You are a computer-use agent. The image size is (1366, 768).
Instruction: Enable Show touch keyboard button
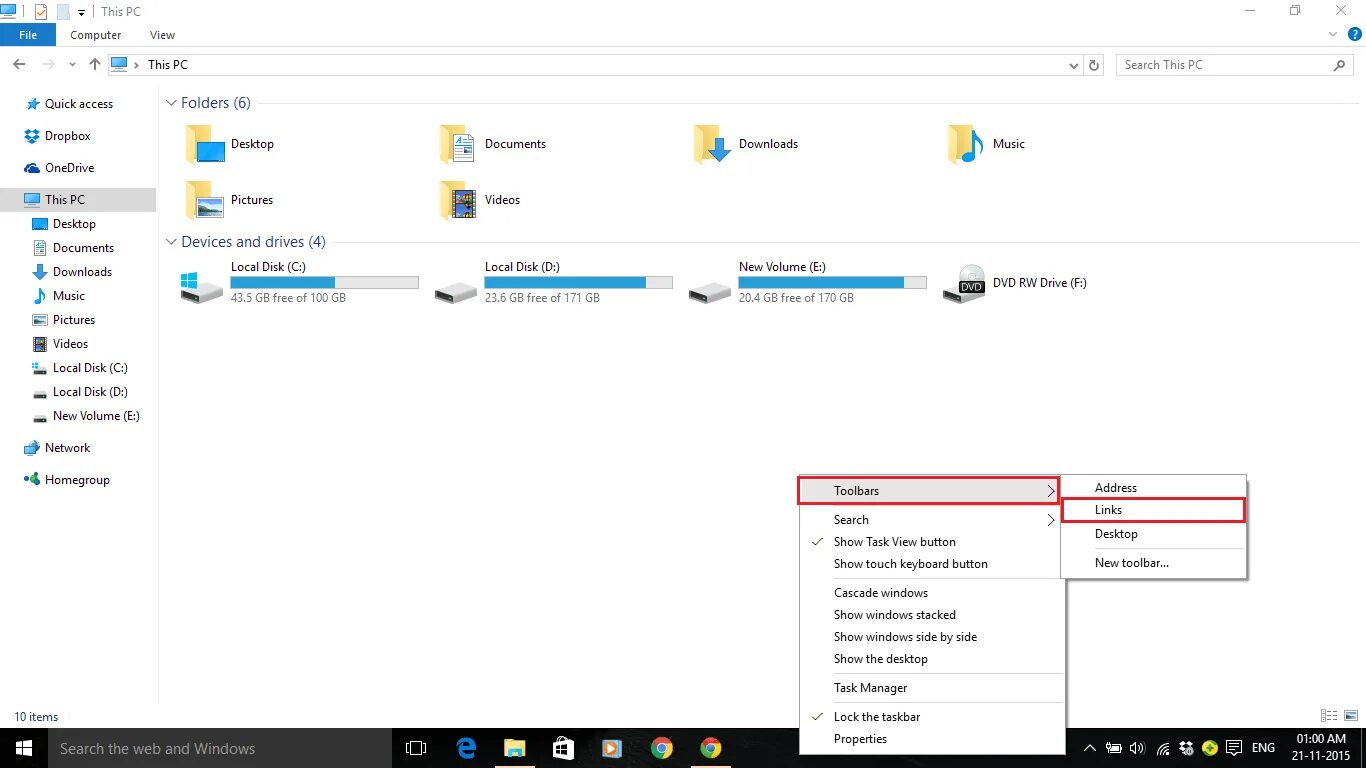coord(910,563)
